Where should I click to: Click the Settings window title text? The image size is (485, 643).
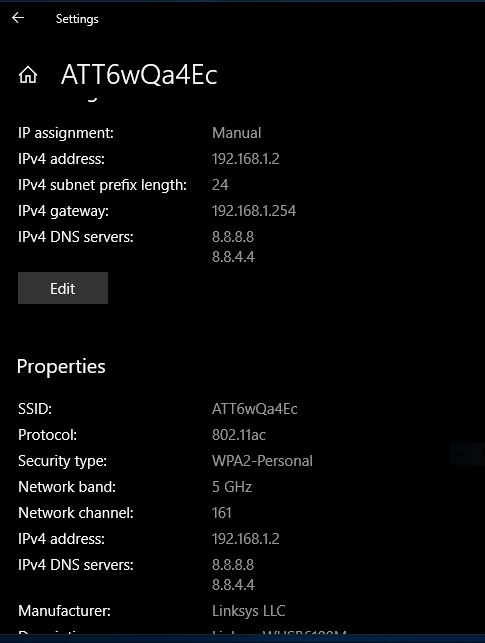click(77, 19)
